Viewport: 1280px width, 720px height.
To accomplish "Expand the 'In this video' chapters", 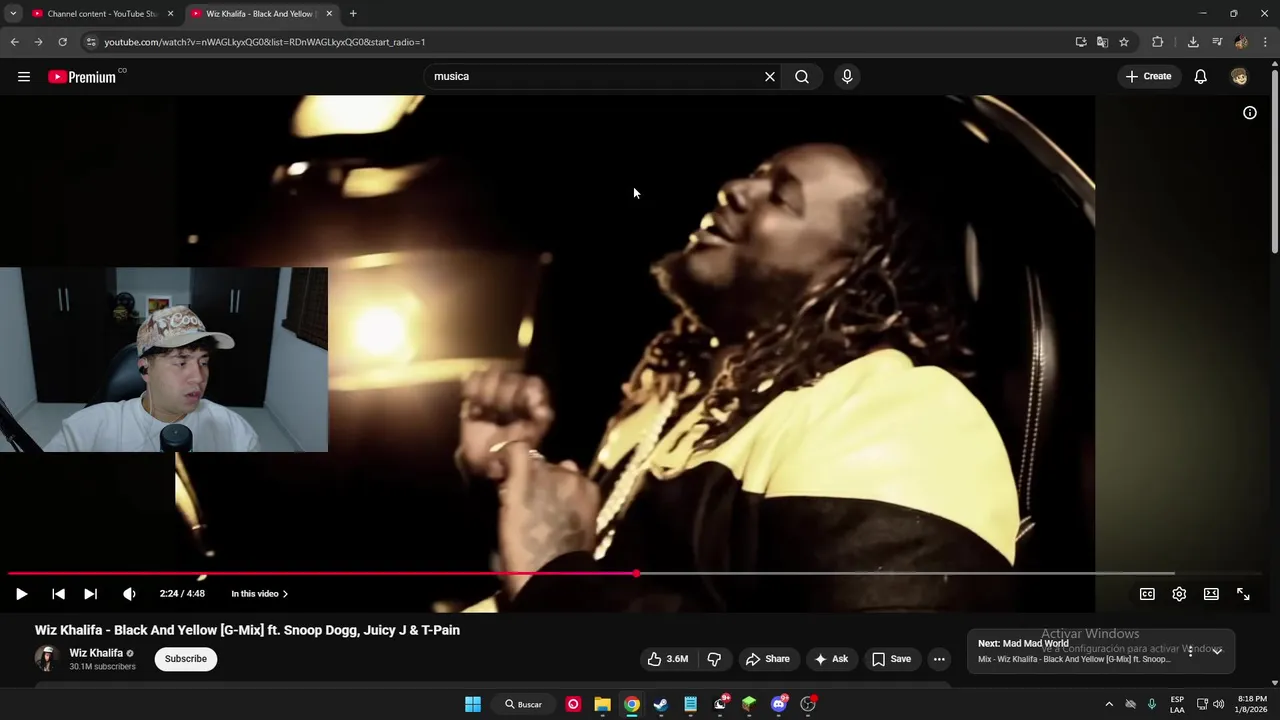I will pos(259,594).
